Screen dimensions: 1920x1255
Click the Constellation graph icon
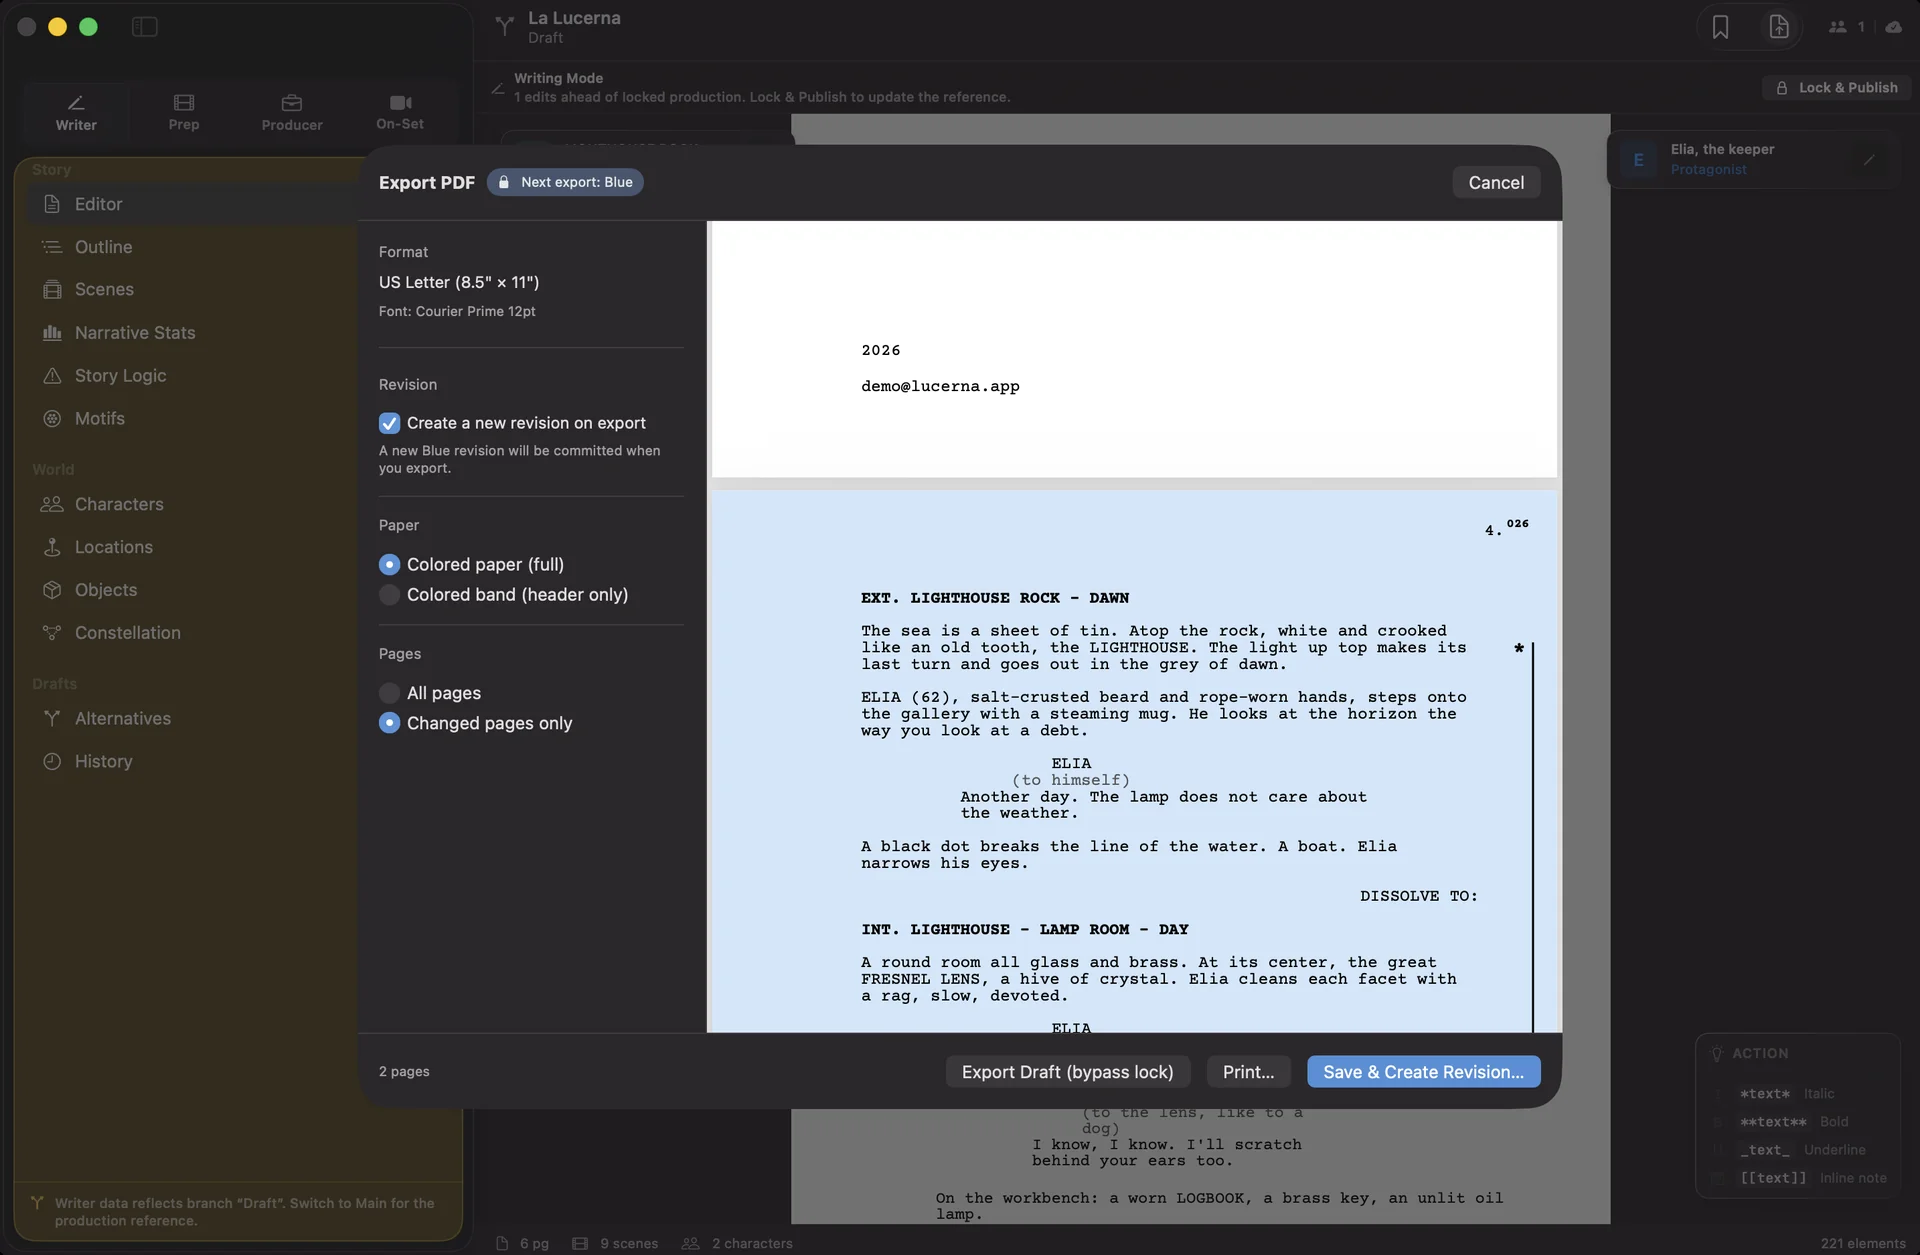[x=52, y=633]
